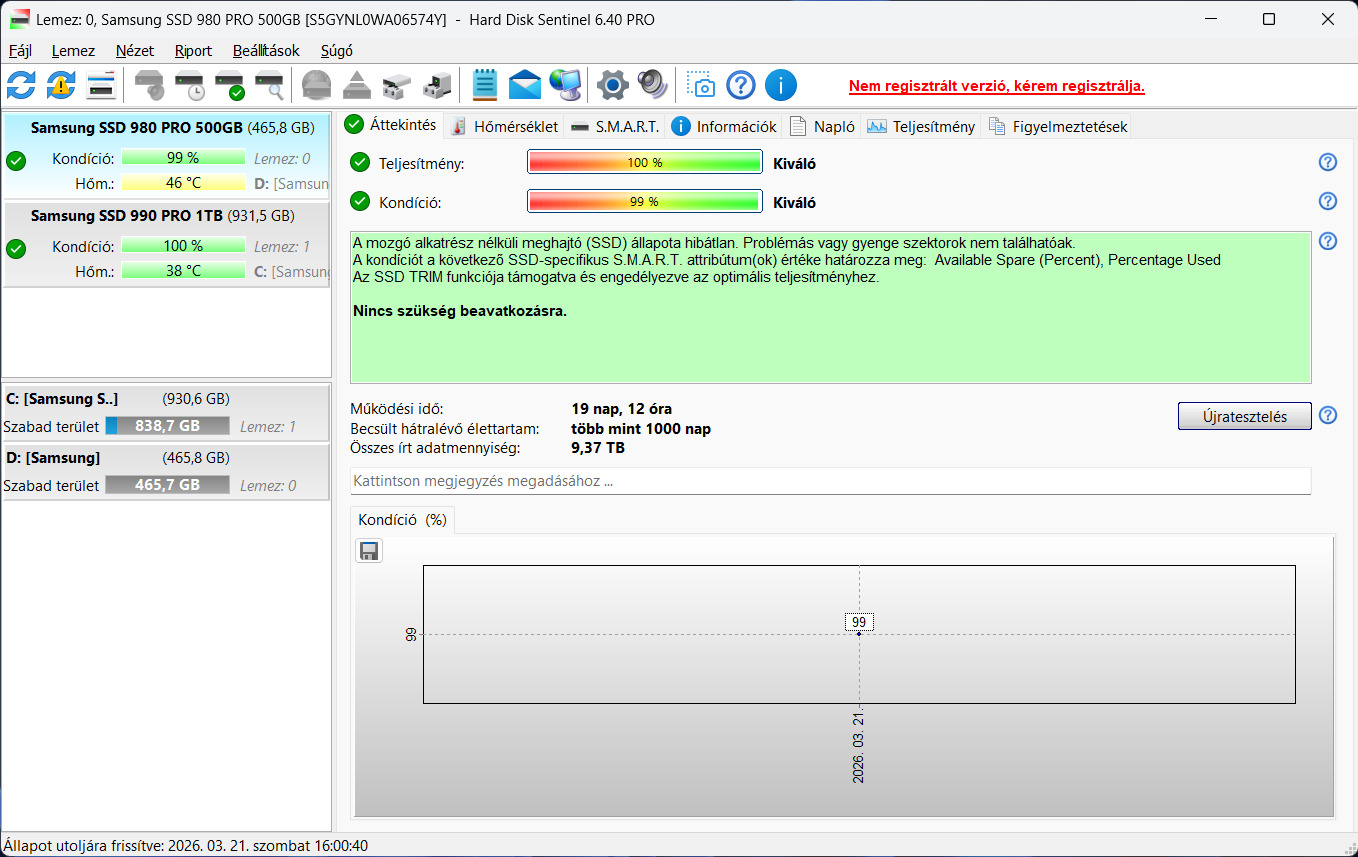
Task: Switch to the S.M.A.R.T. tab
Action: pos(614,126)
